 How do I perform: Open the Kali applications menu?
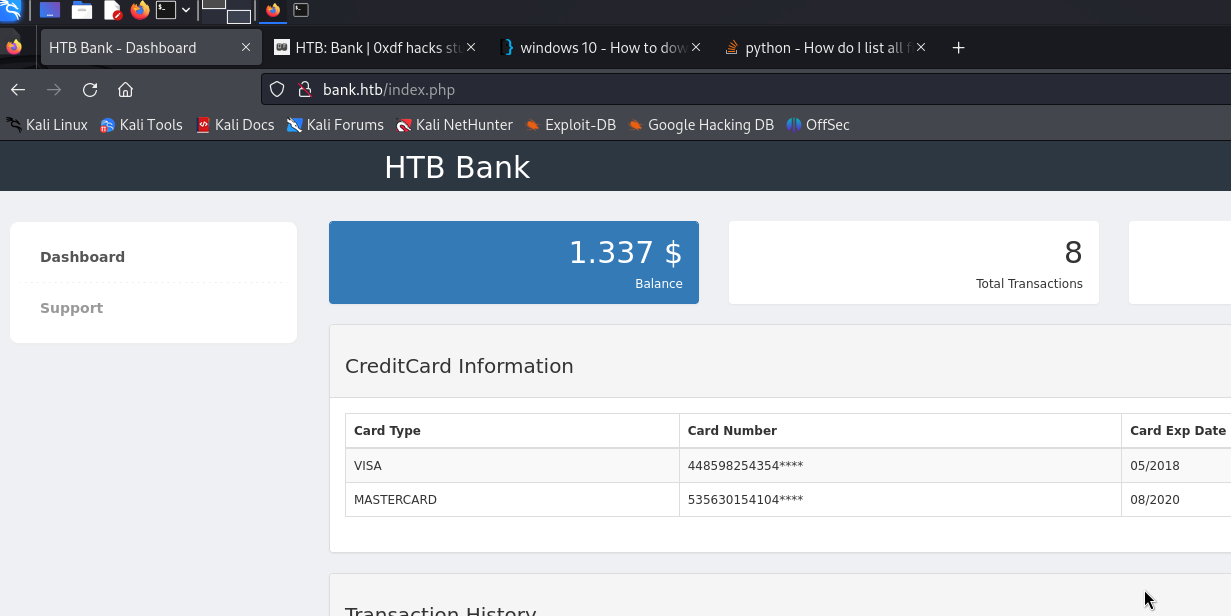pos(11,11)
